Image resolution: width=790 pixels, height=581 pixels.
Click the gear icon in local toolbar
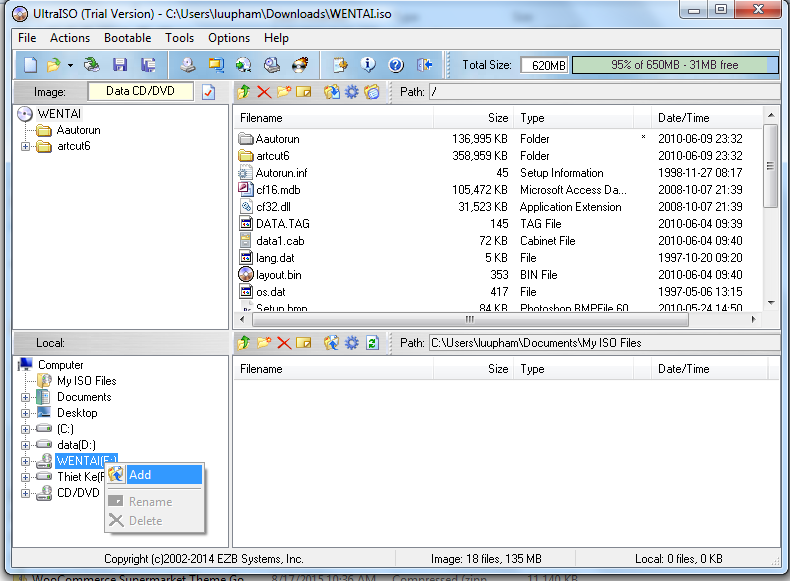(352, 343)
